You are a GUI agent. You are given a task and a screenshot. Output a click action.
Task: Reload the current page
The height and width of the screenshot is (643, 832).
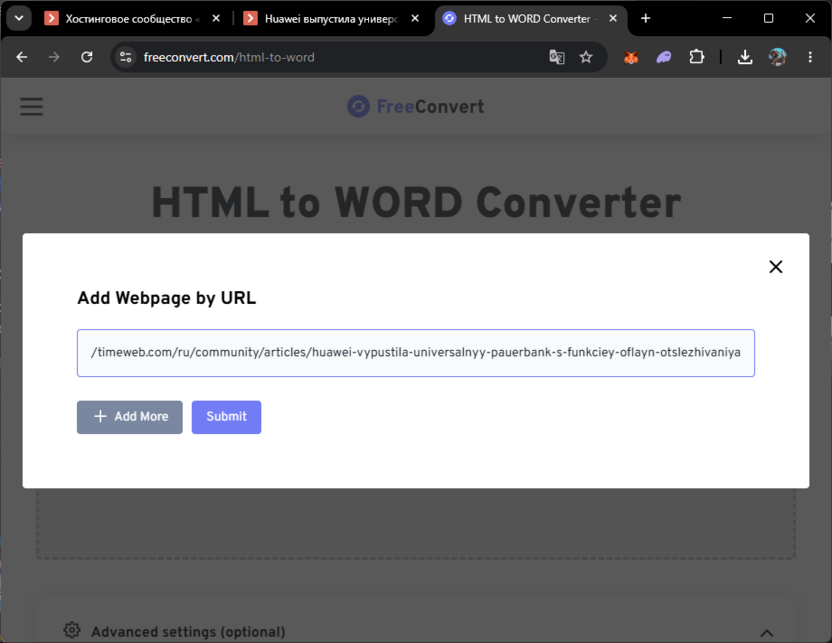(x=87, y=57)
